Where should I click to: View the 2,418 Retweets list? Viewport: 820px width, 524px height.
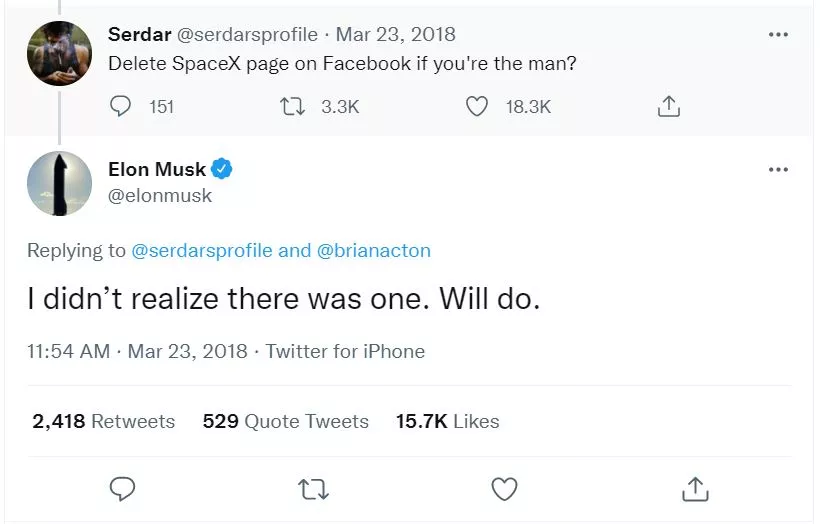tap(103, 421)
